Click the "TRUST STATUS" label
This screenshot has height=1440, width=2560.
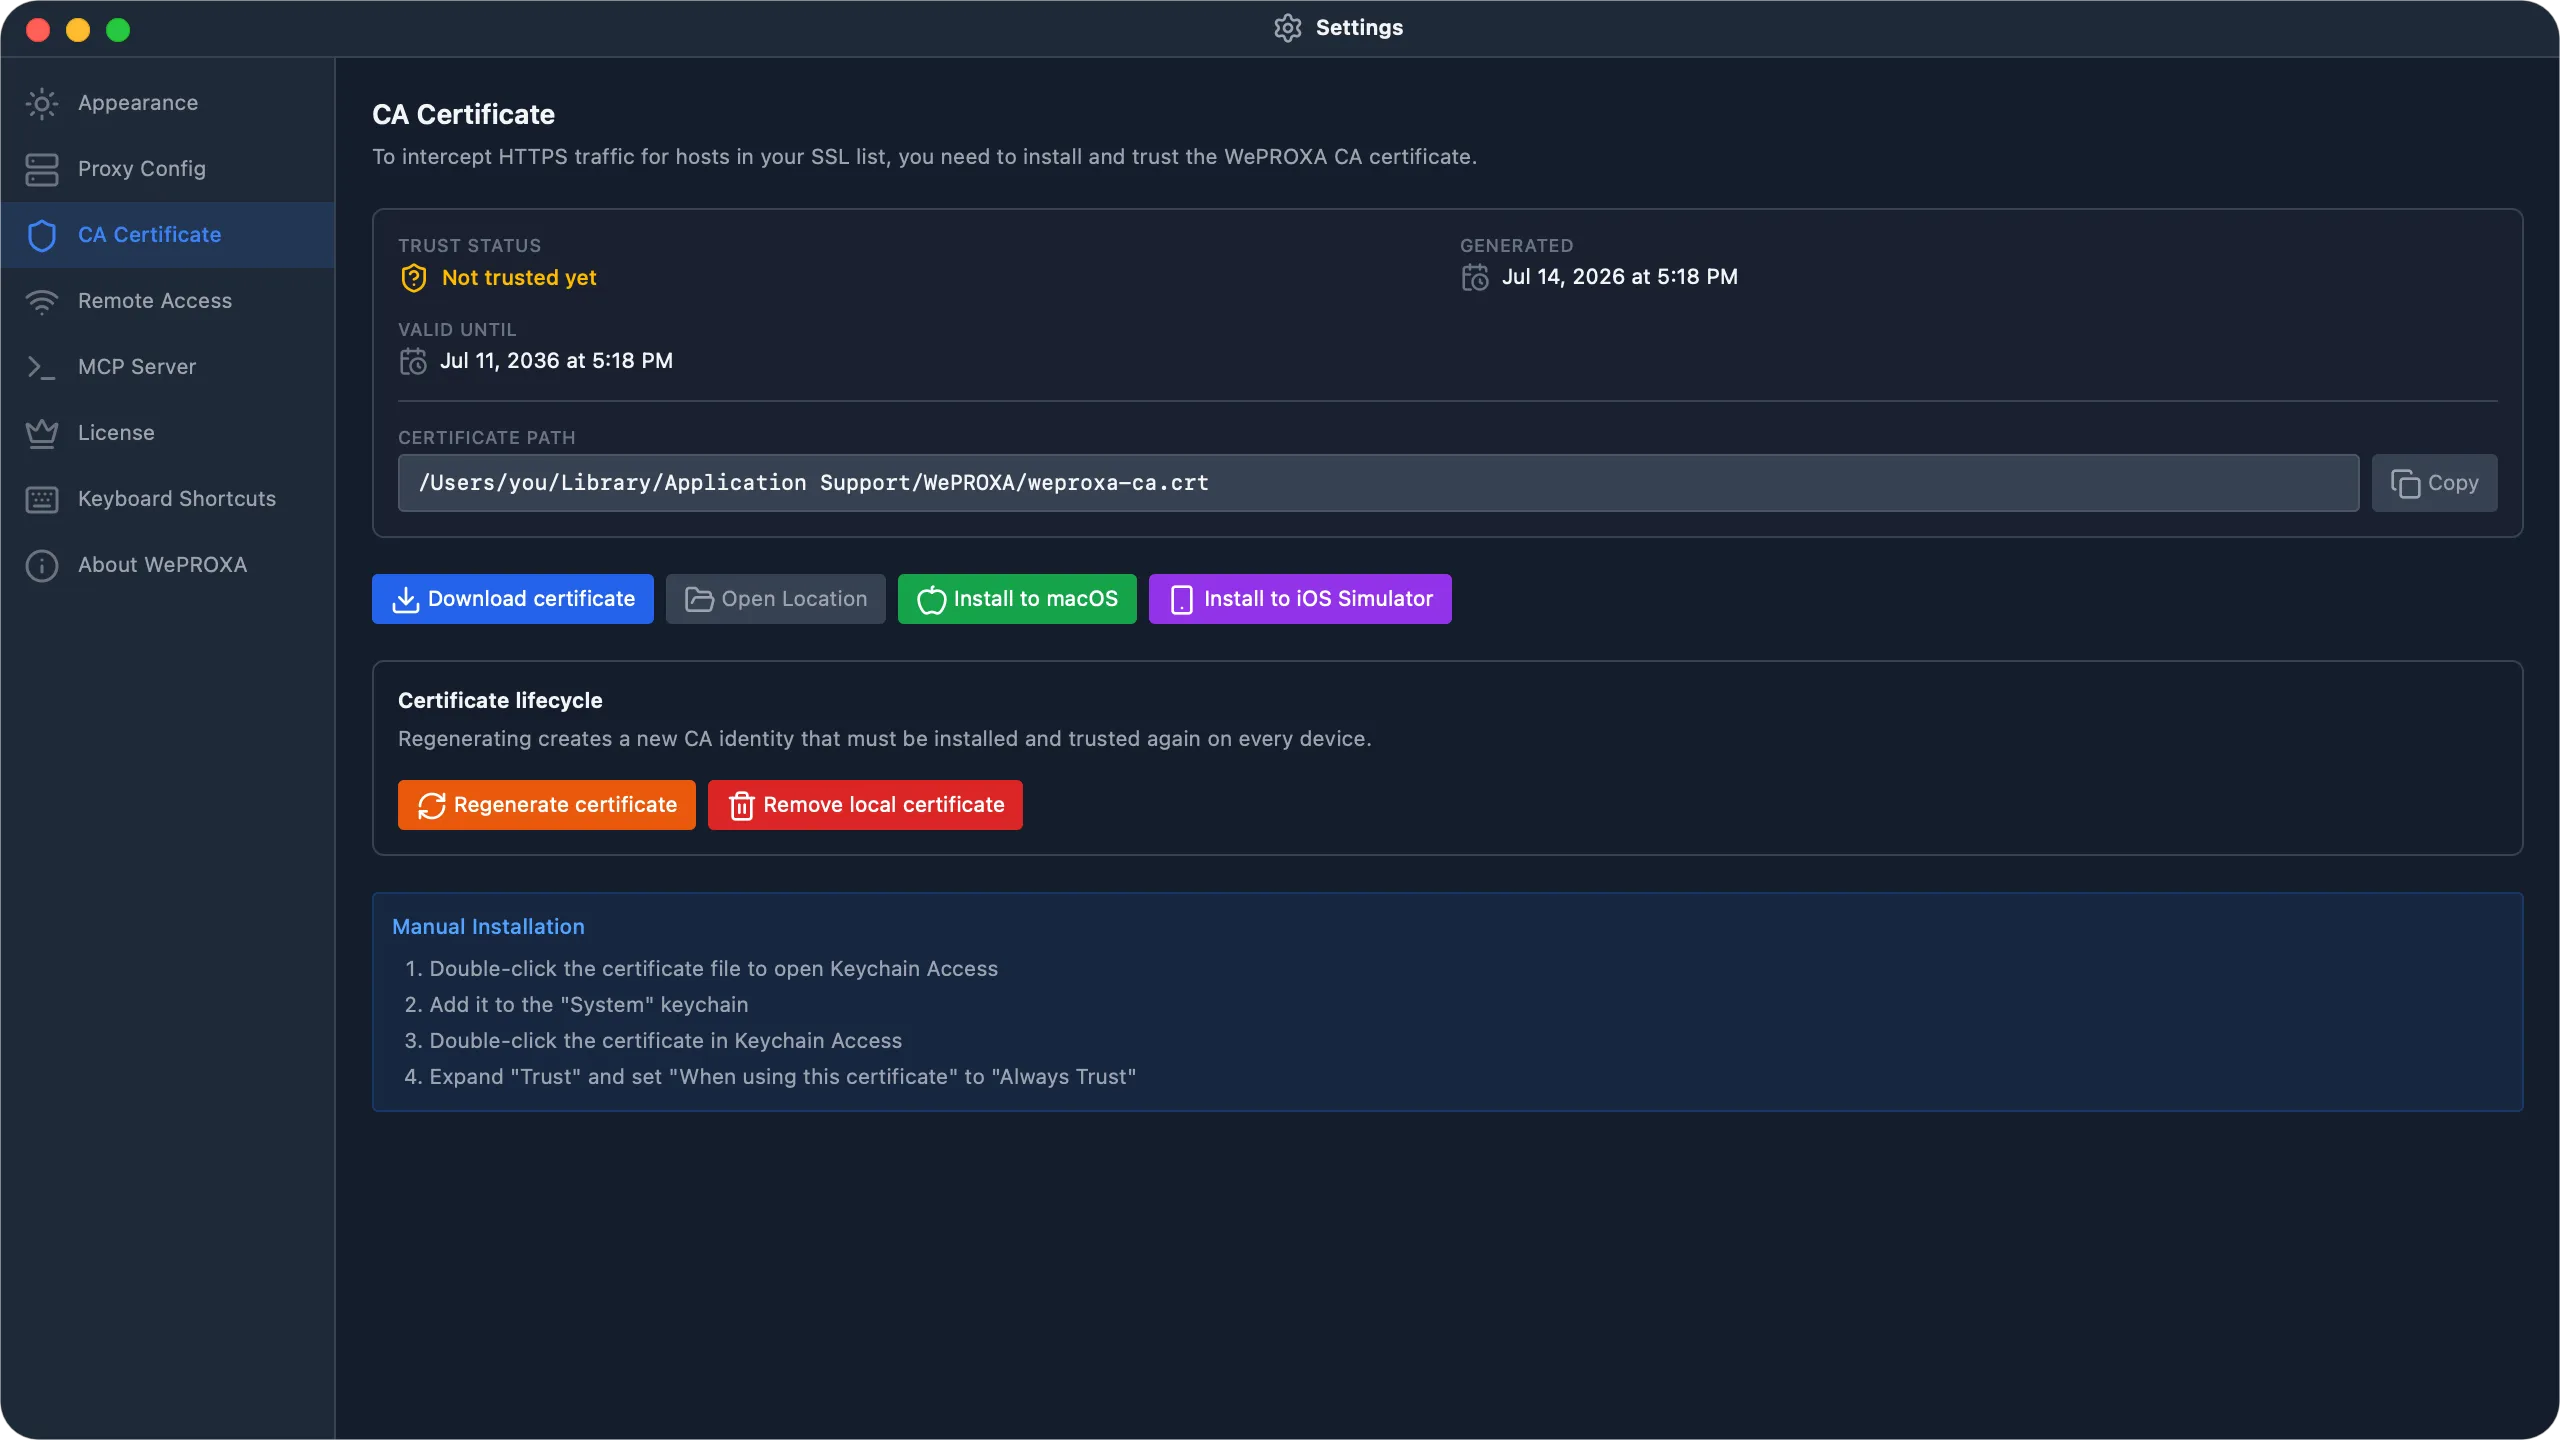pos(469,246)
